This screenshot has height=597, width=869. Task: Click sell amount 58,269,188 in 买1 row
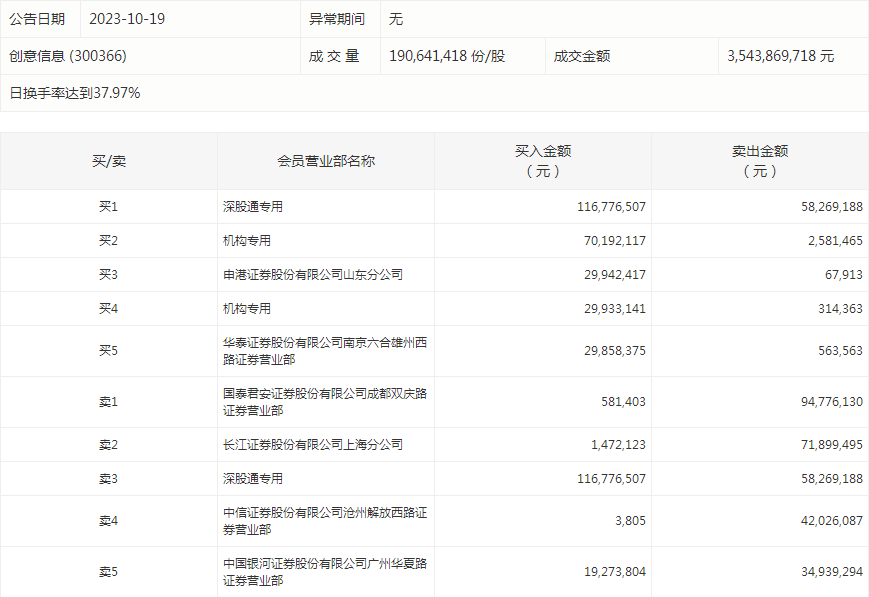click(832, 207)
